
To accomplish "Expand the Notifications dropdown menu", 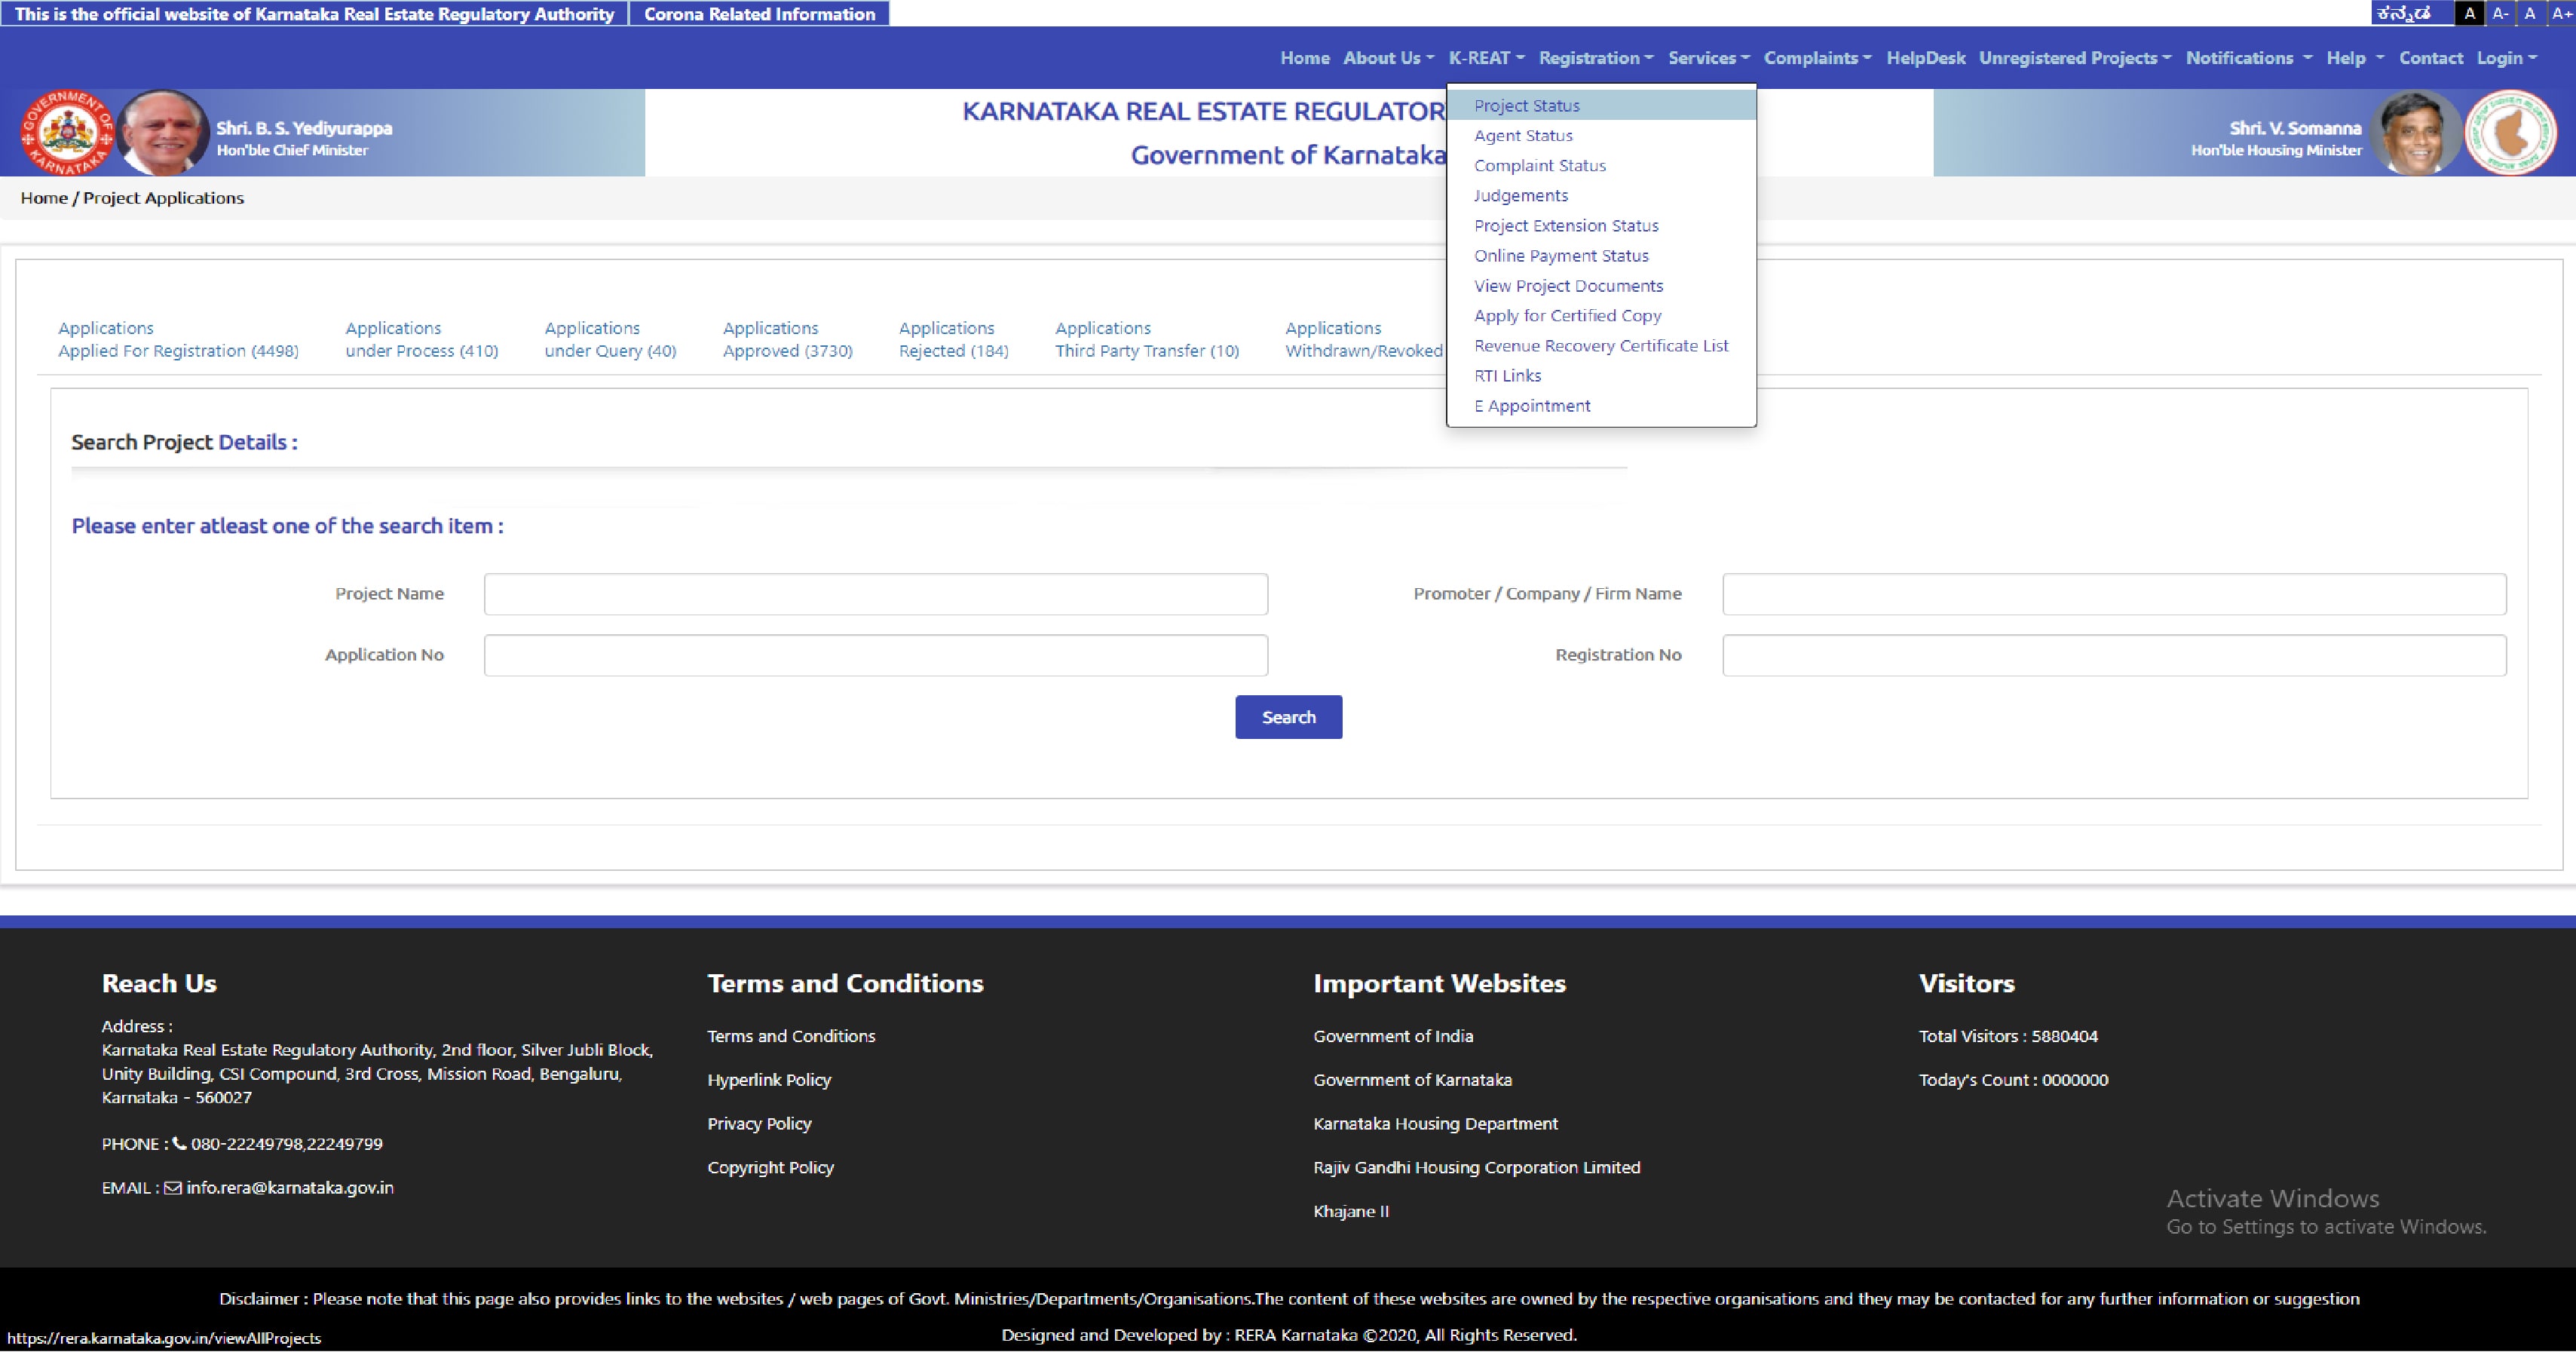I will [x=2249, y=58].
